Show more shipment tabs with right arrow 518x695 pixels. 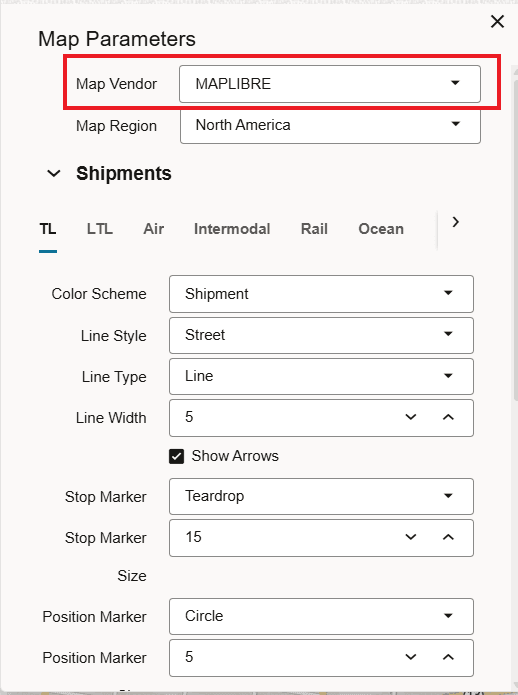click(456, 222)
